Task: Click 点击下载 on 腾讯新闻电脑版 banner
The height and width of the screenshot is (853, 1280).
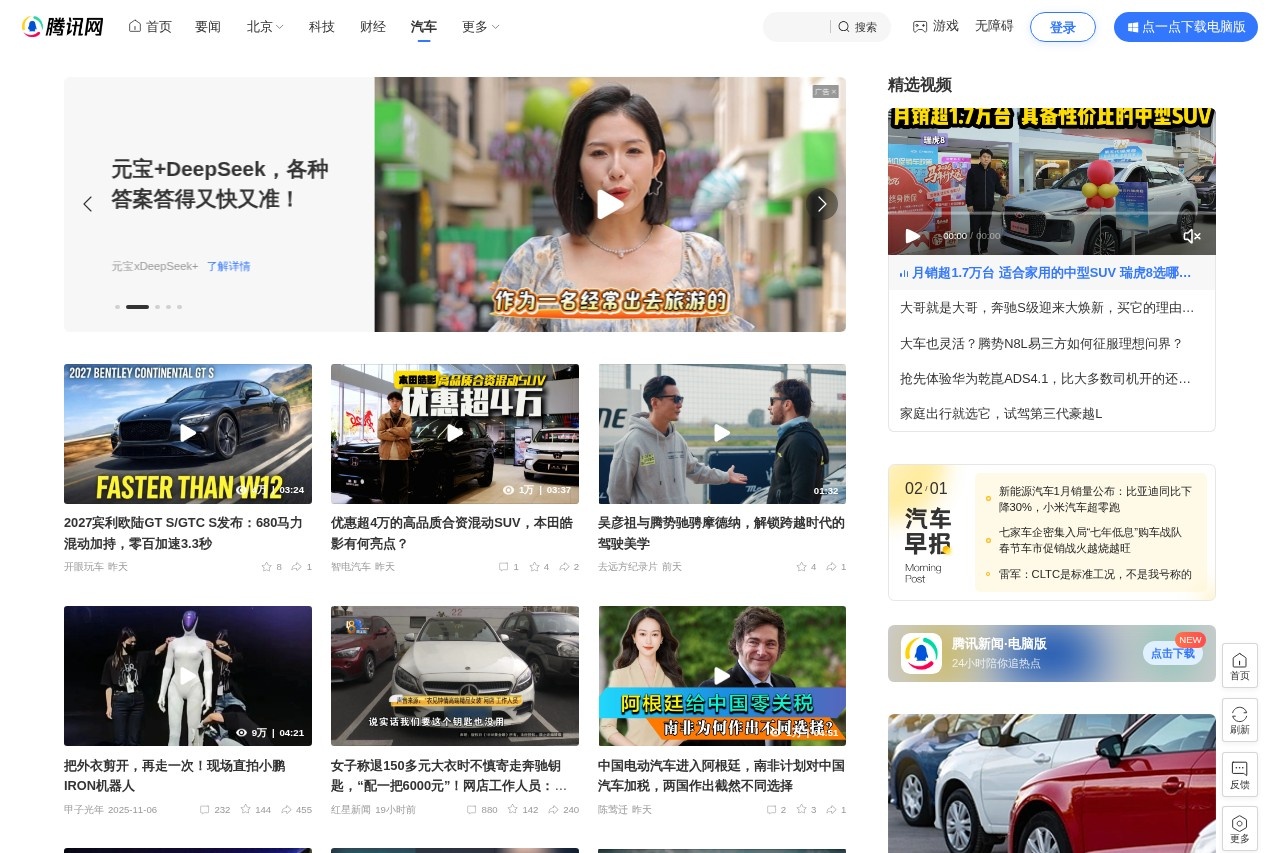Action: 1172,653
